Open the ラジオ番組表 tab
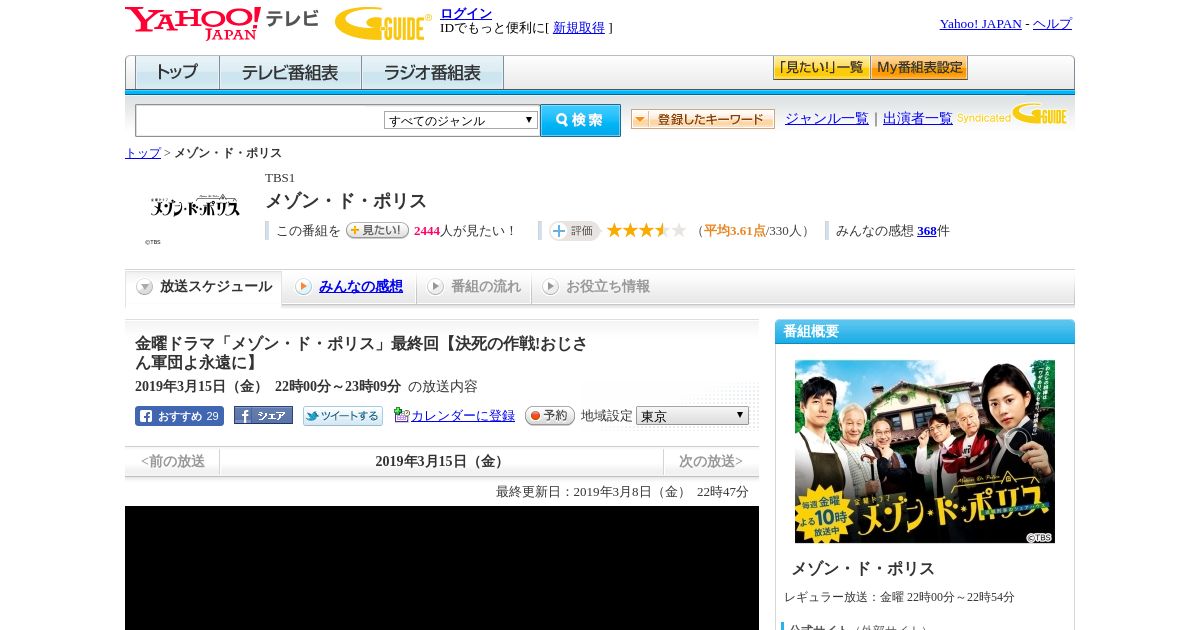The image size is (1200, 630). pyautogui.click(x=432, y=73)
